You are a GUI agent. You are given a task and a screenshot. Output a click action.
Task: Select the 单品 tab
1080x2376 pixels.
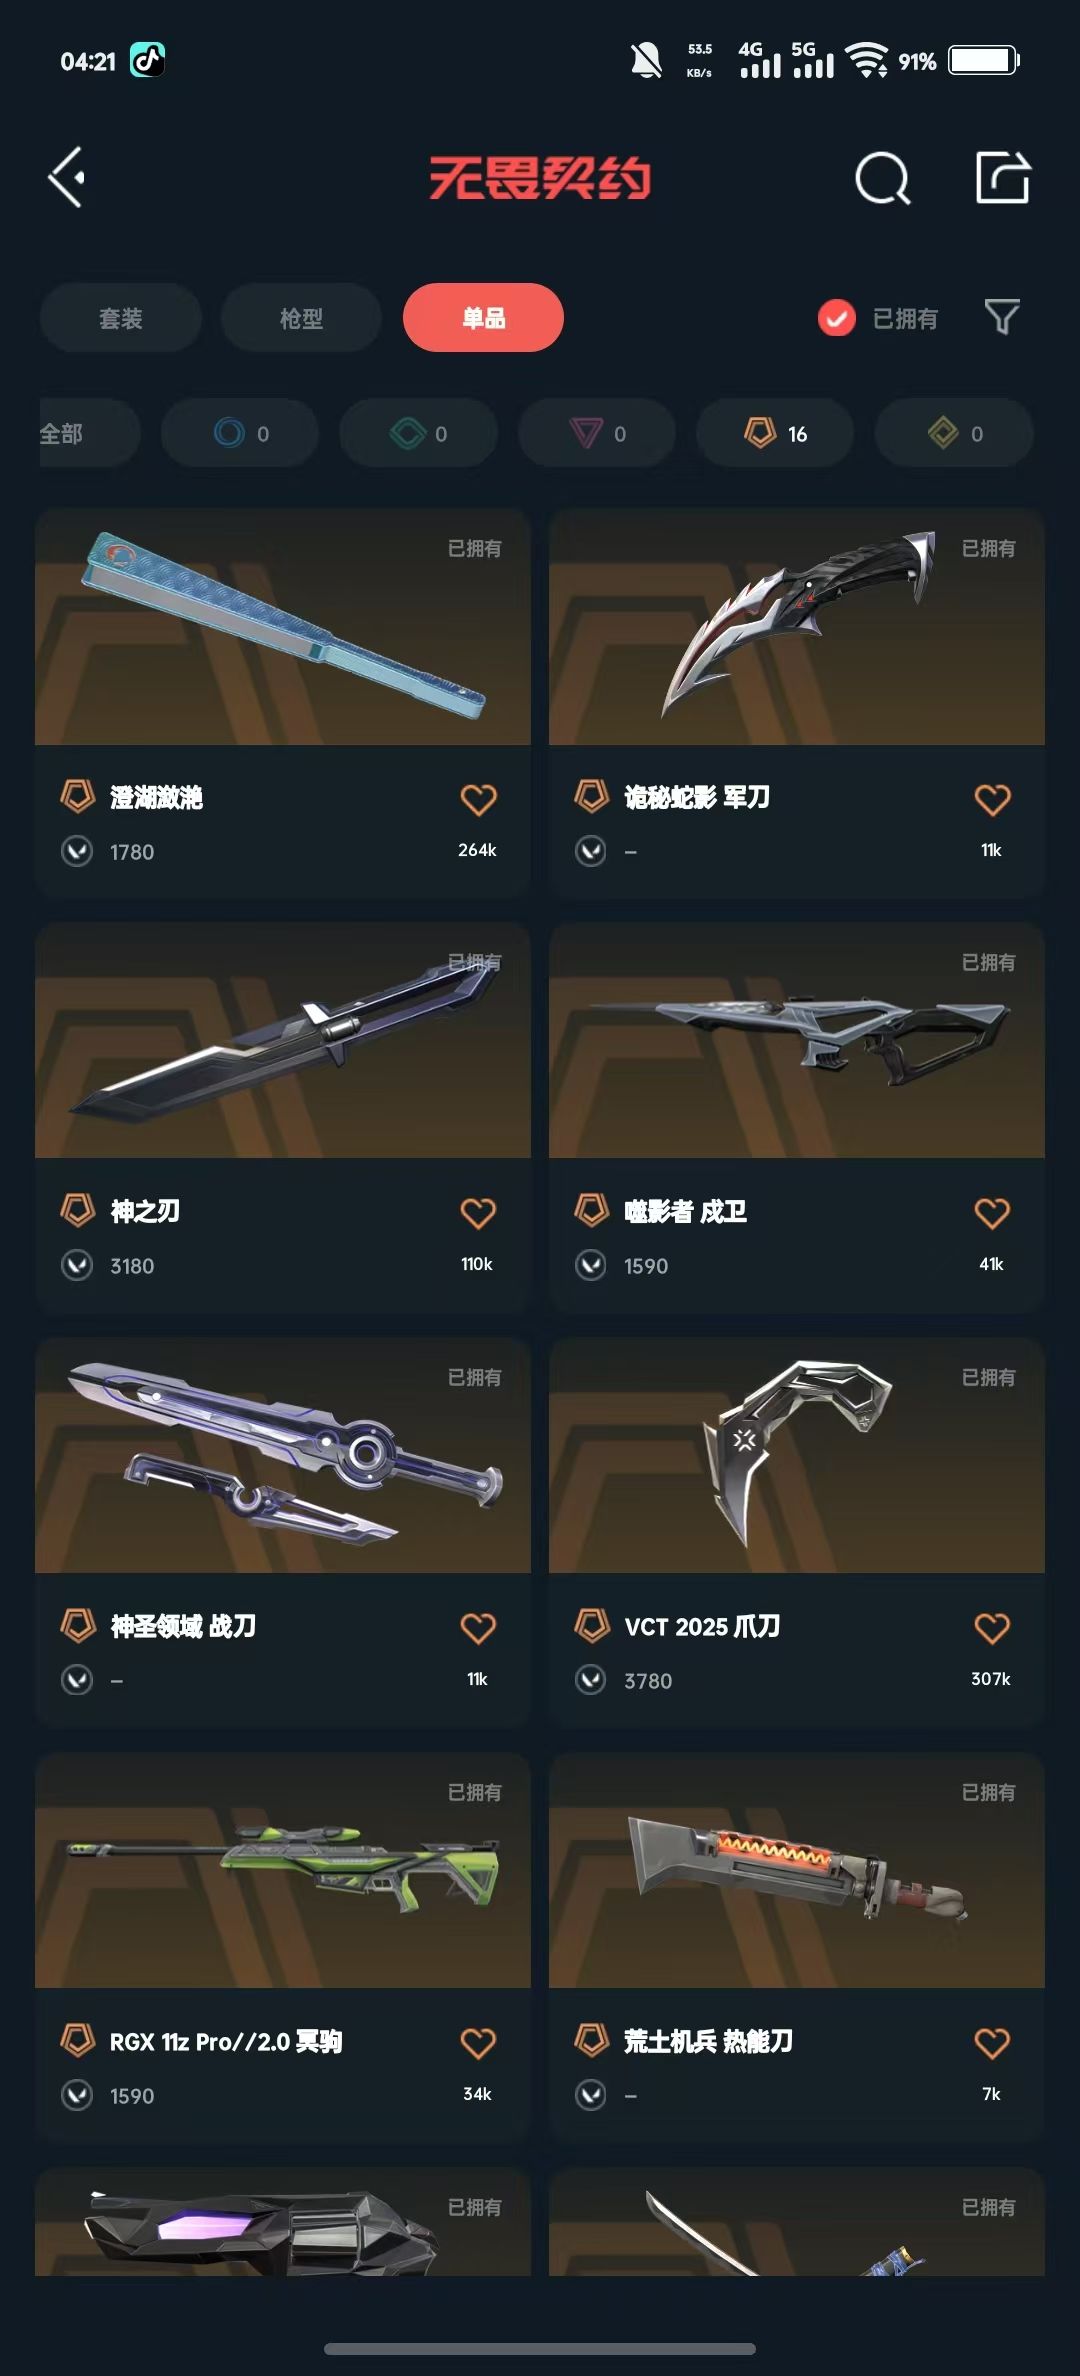point(483,318)
